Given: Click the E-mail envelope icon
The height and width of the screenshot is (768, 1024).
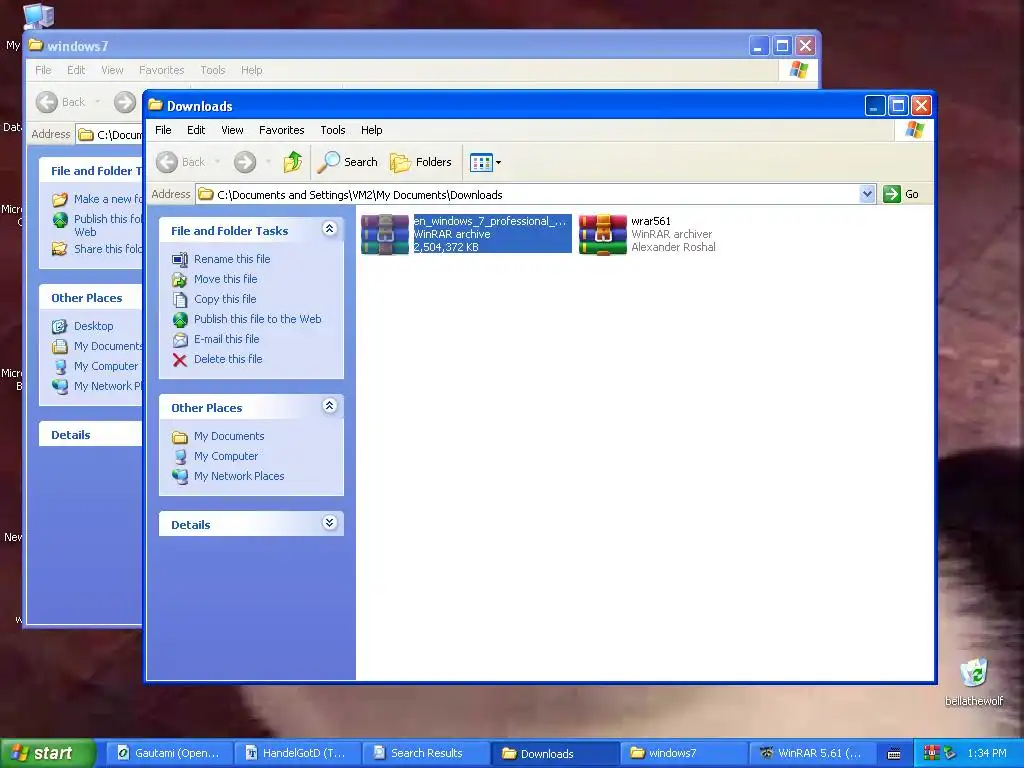Looking at the screenshot, I should (x=180, y=340).
